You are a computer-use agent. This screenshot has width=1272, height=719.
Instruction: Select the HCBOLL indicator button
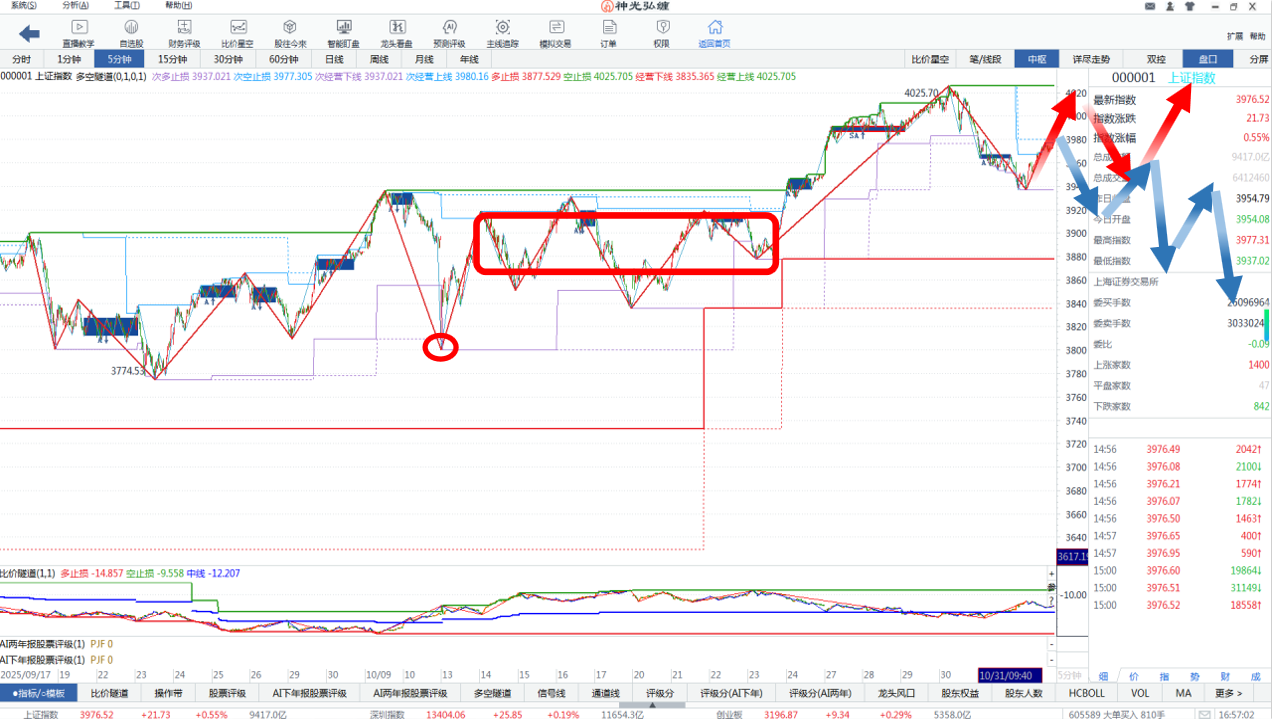click(1086, 693)
